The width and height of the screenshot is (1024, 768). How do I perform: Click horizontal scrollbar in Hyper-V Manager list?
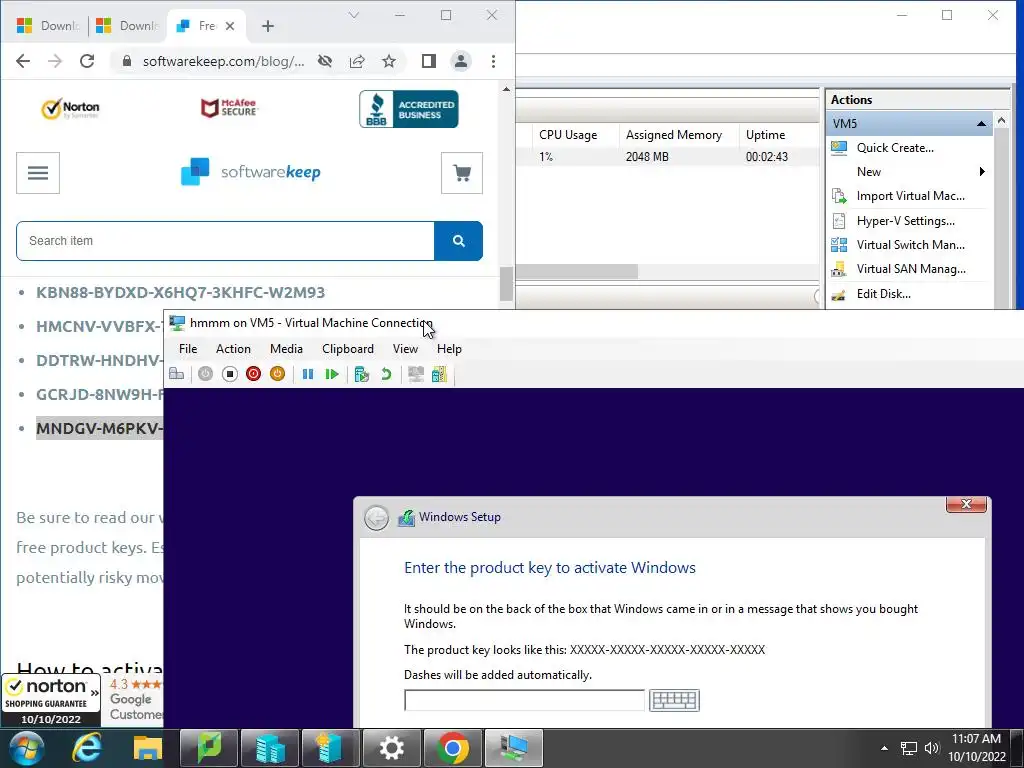tap(577, 272)
